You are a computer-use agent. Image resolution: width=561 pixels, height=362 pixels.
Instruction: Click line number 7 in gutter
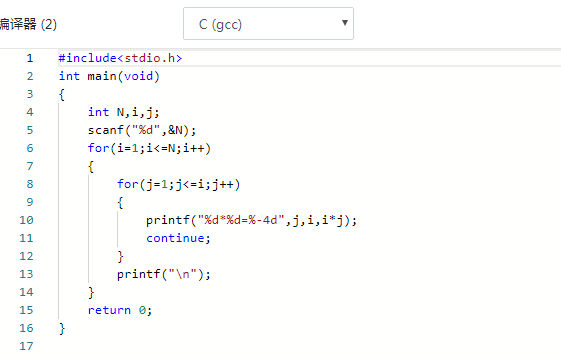[30, 166]
